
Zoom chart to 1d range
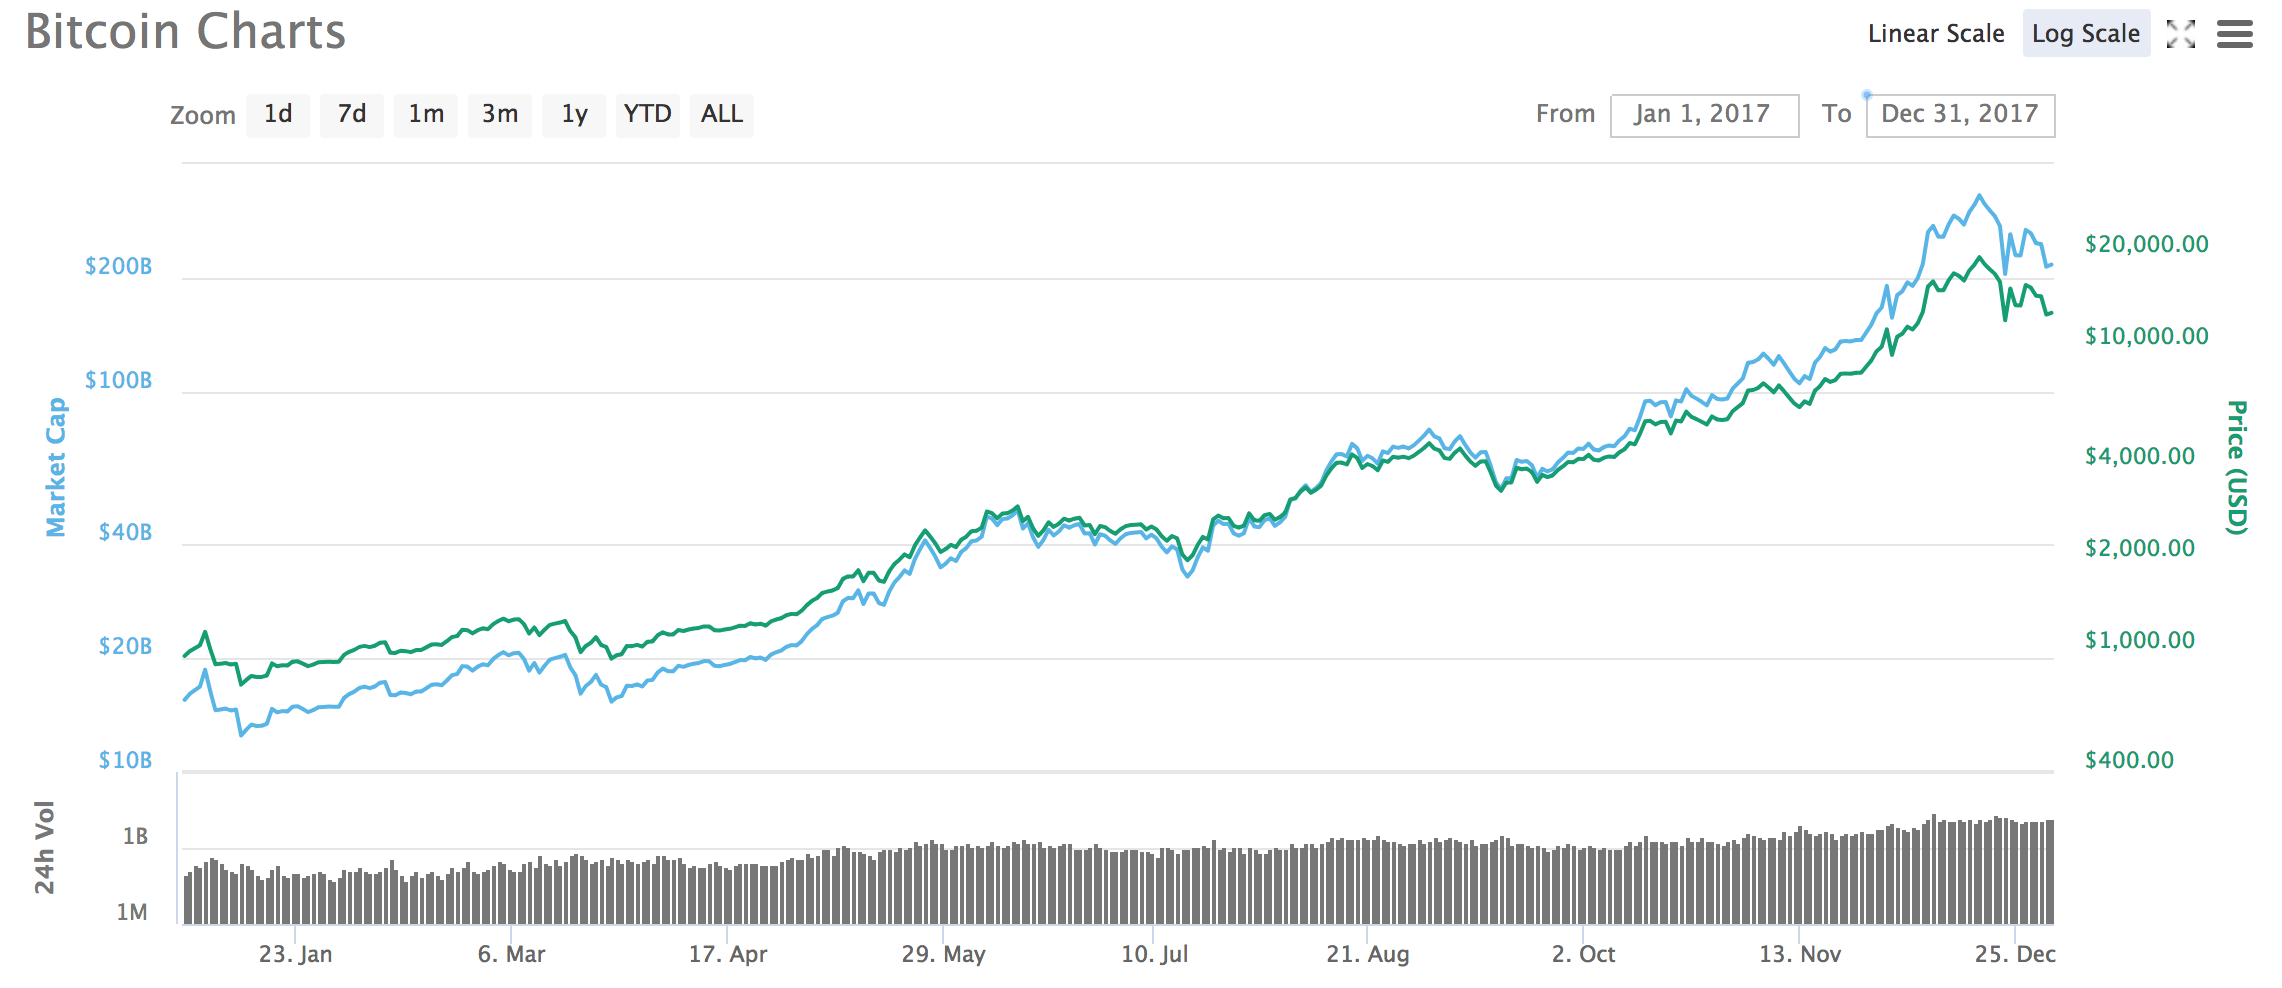tap(278, 114)
